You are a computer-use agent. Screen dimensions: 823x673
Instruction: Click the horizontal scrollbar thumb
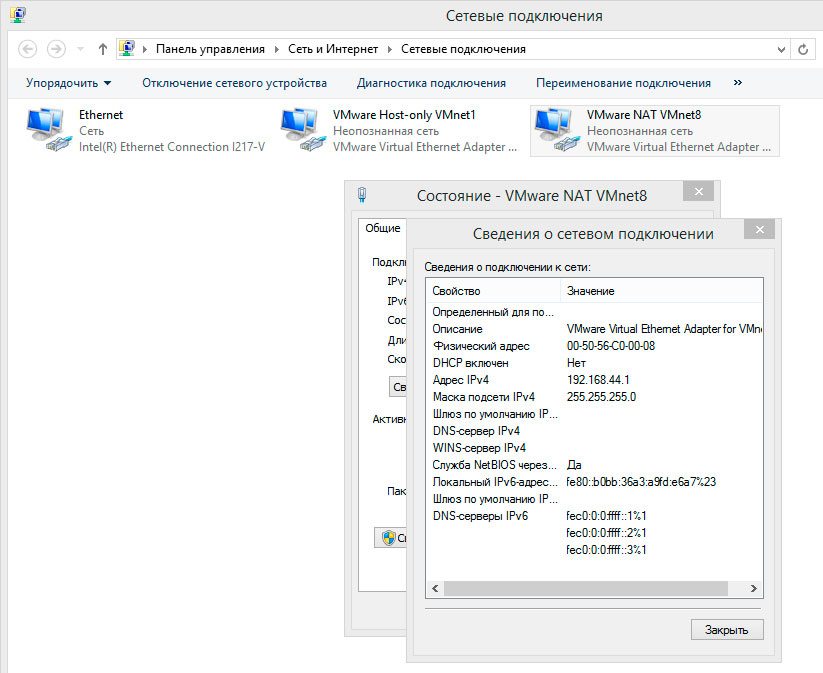[586, 588]
